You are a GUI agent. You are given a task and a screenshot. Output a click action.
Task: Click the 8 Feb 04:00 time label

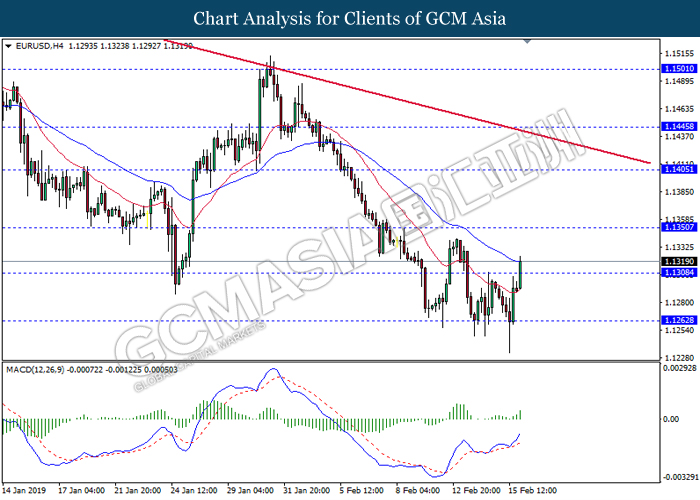[x=418, y=491]
